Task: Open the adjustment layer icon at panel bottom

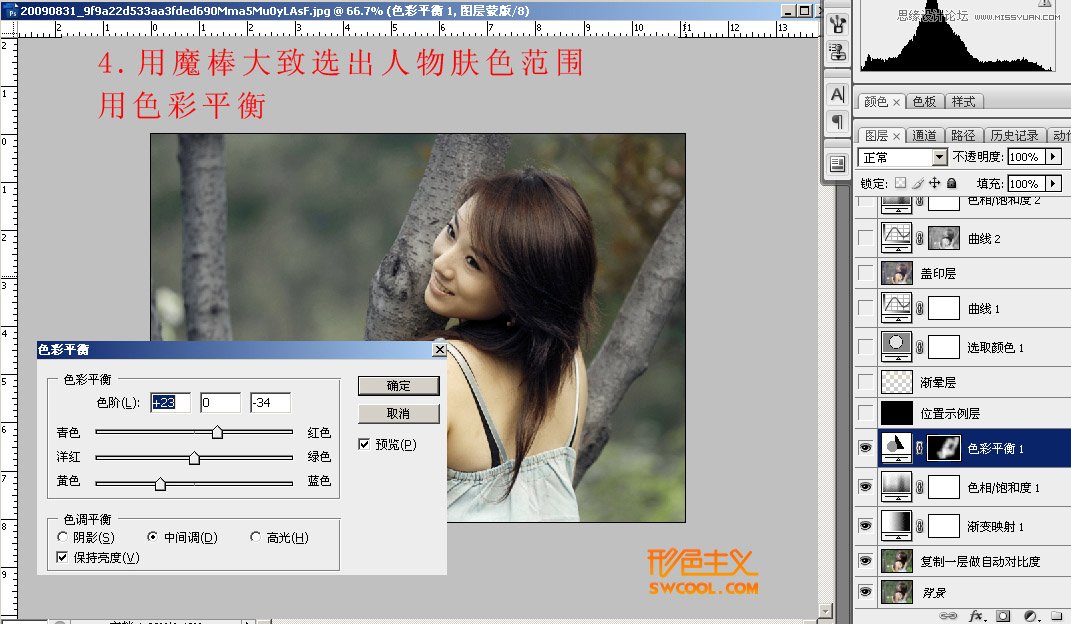Action: tap(1030, 616)
